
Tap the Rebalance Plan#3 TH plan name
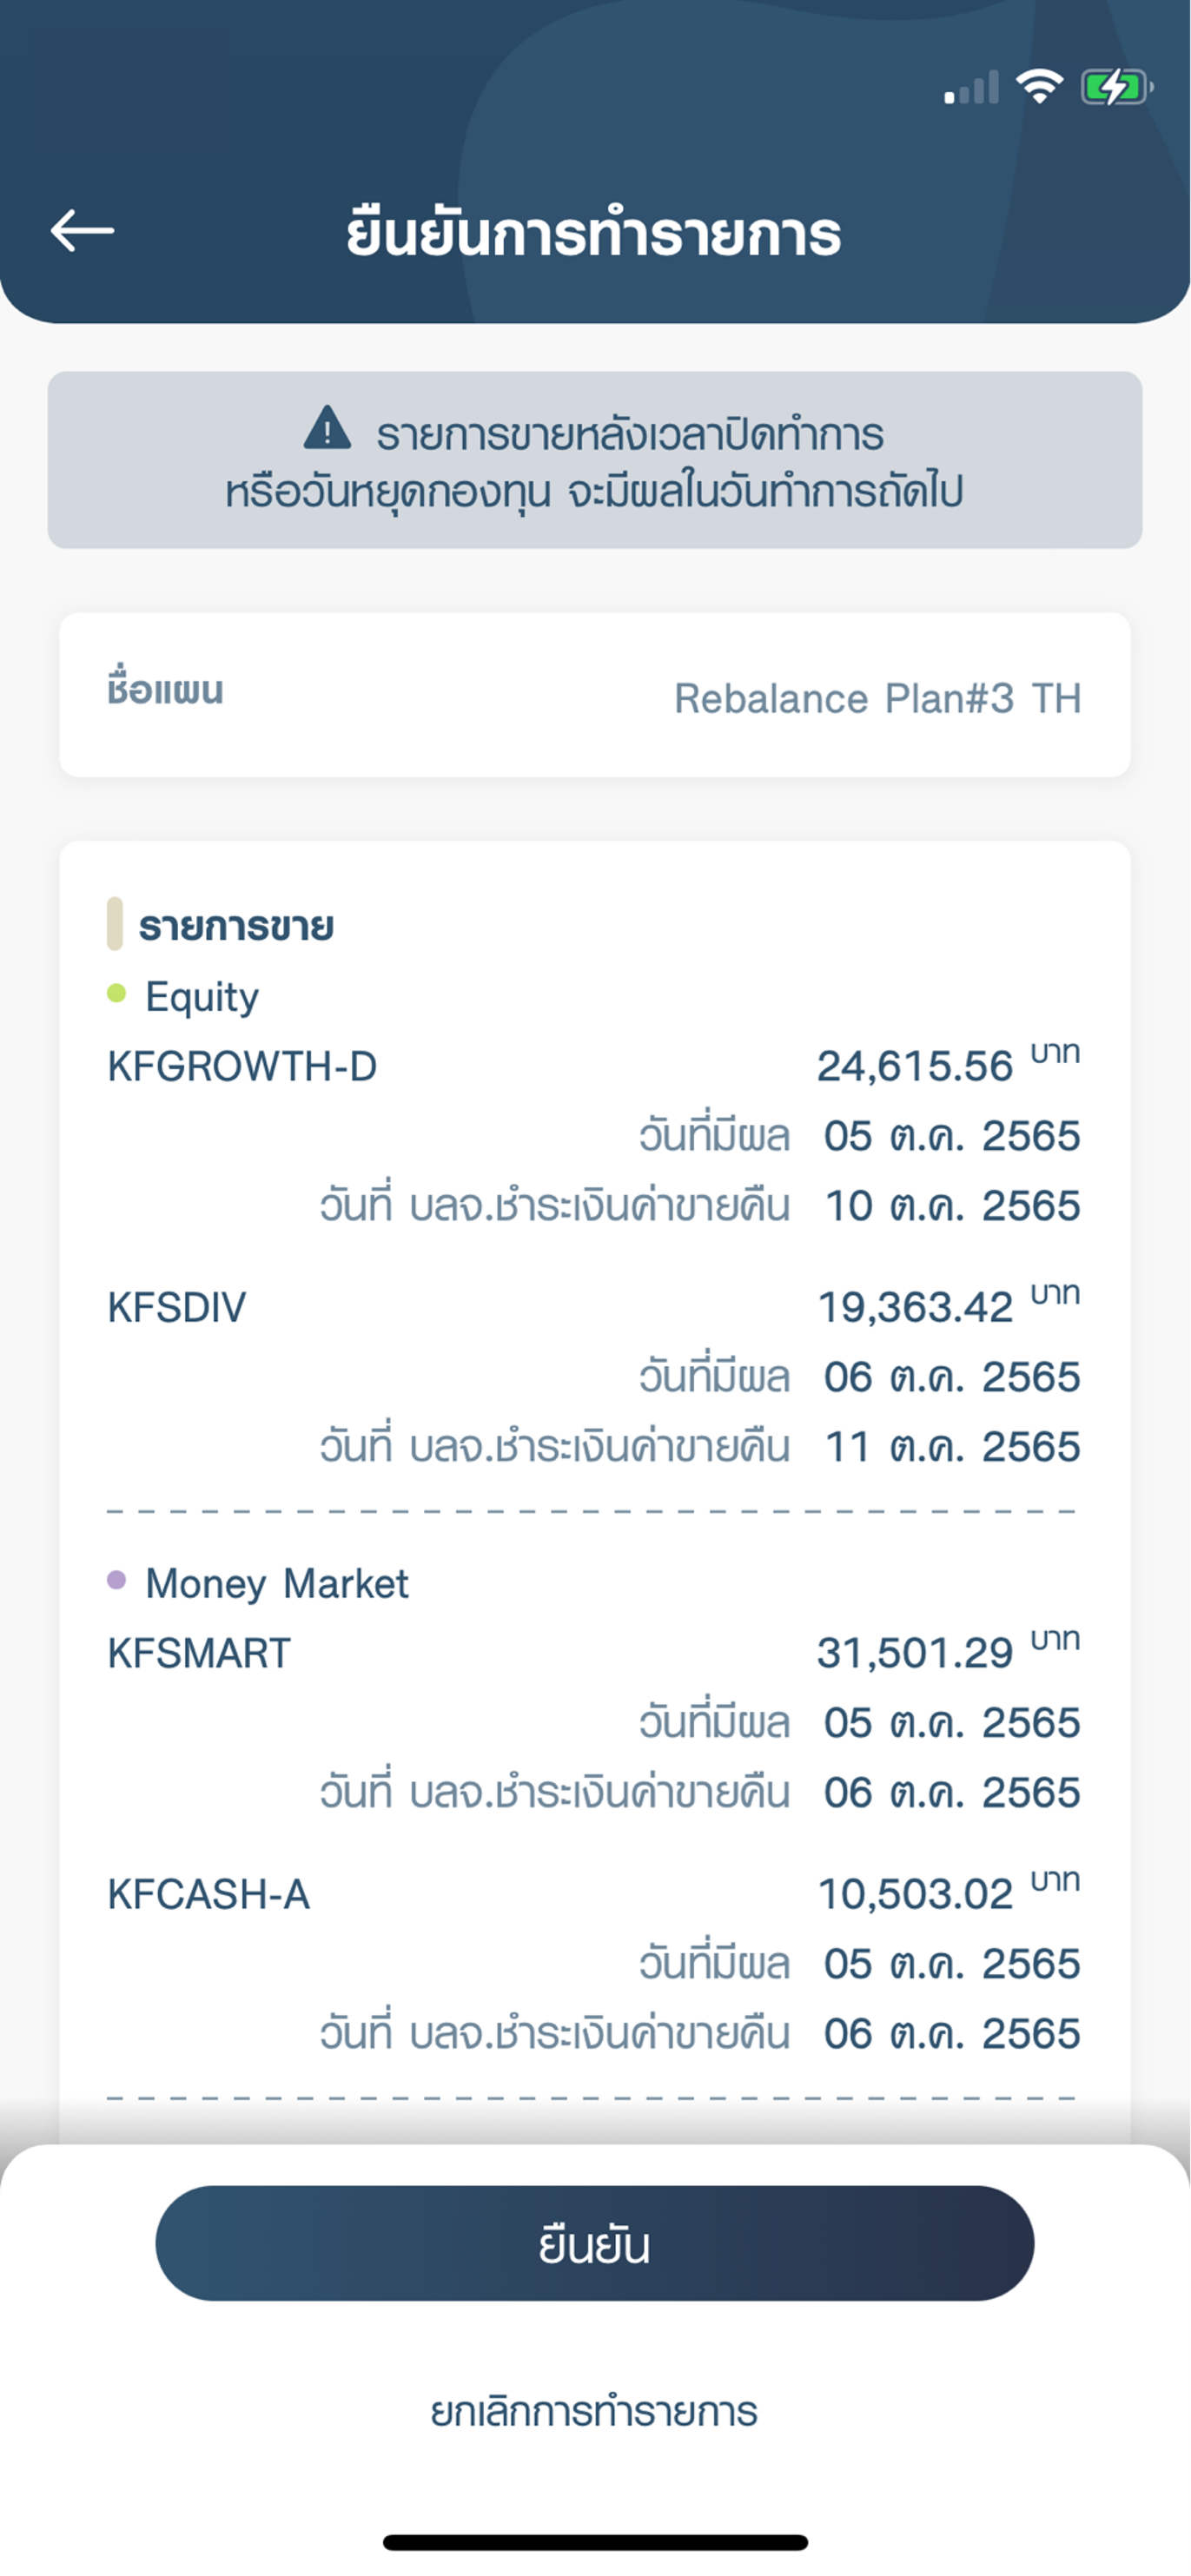pyautogui.click(x=877, y=698)
